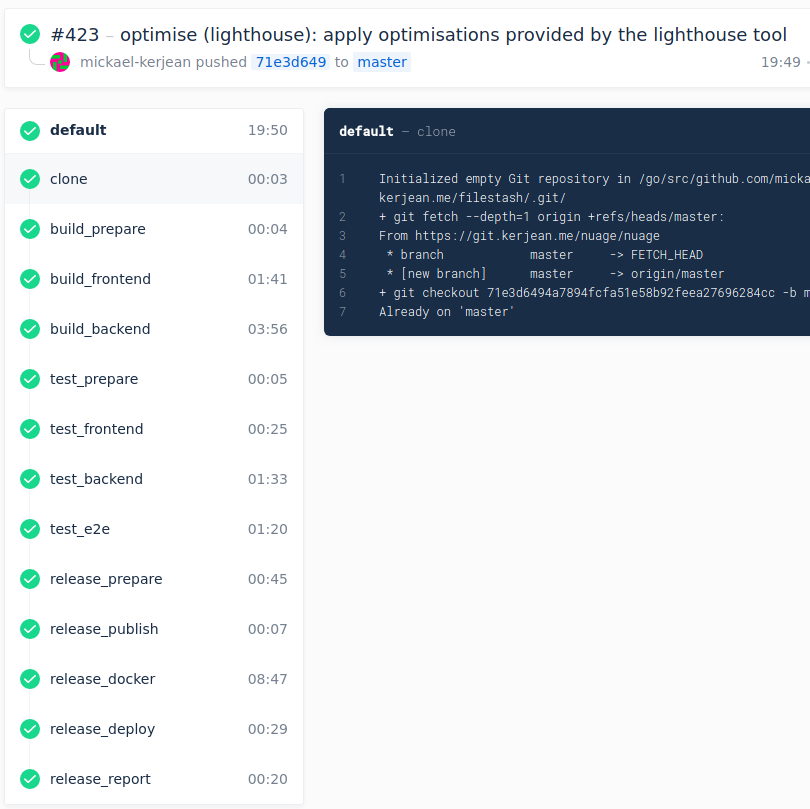Viewport: 810px width, 809px height.
Task: Click the success icon next to build_backend
Action: [29, 329]
